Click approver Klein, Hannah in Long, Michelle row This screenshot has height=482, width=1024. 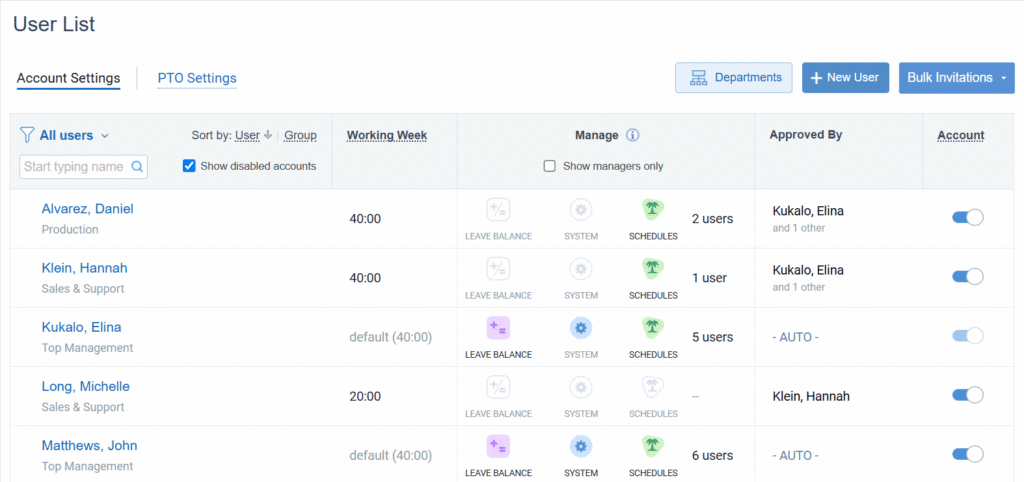811,396
